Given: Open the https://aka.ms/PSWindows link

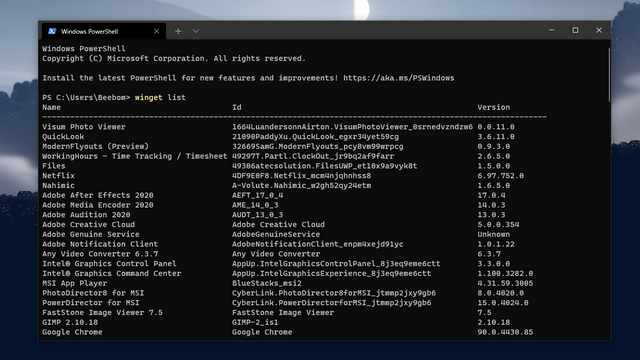Looking at the screenshot, I should 398,78.
